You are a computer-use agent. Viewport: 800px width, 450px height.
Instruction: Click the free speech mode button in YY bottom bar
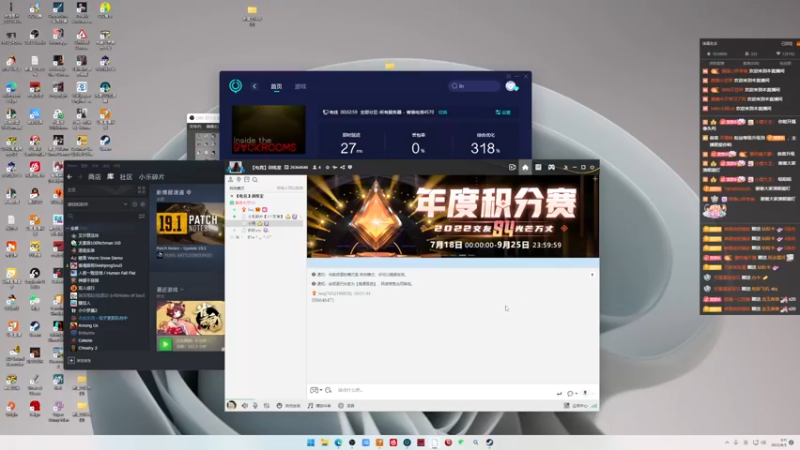pyautogui.click(x=288, y=406)
